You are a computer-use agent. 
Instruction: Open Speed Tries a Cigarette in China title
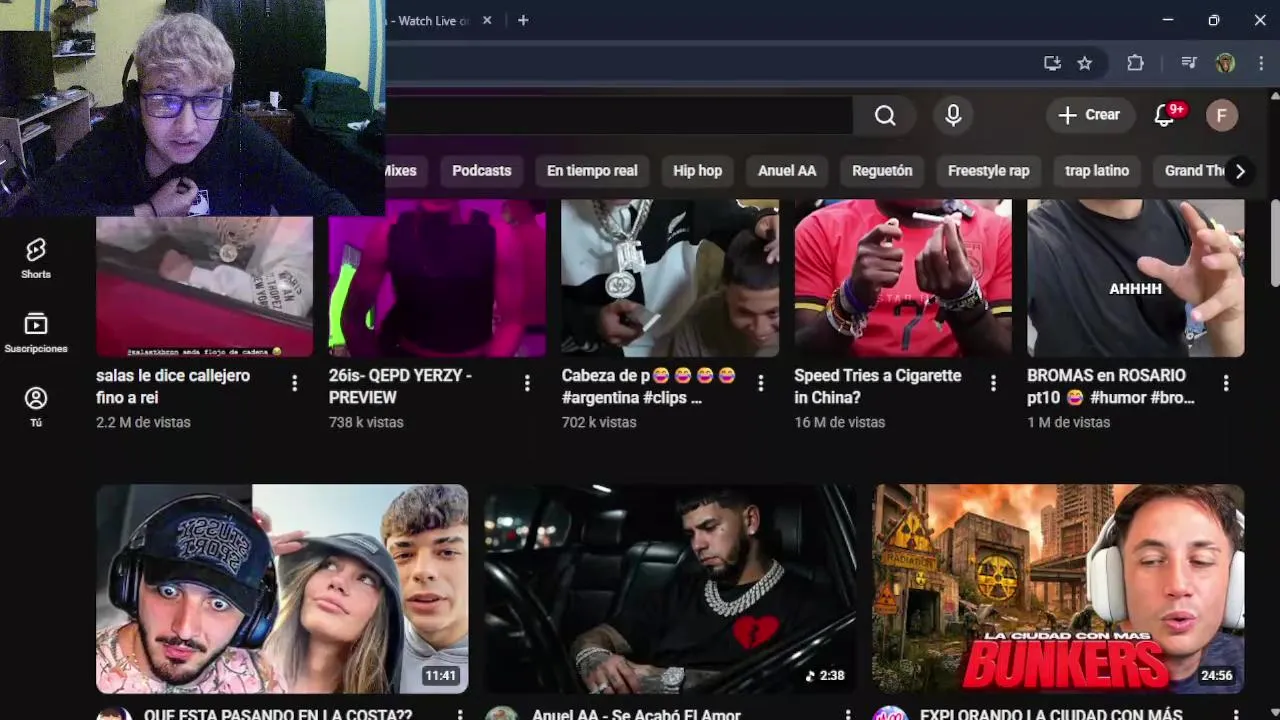click(x=877, y=386)
